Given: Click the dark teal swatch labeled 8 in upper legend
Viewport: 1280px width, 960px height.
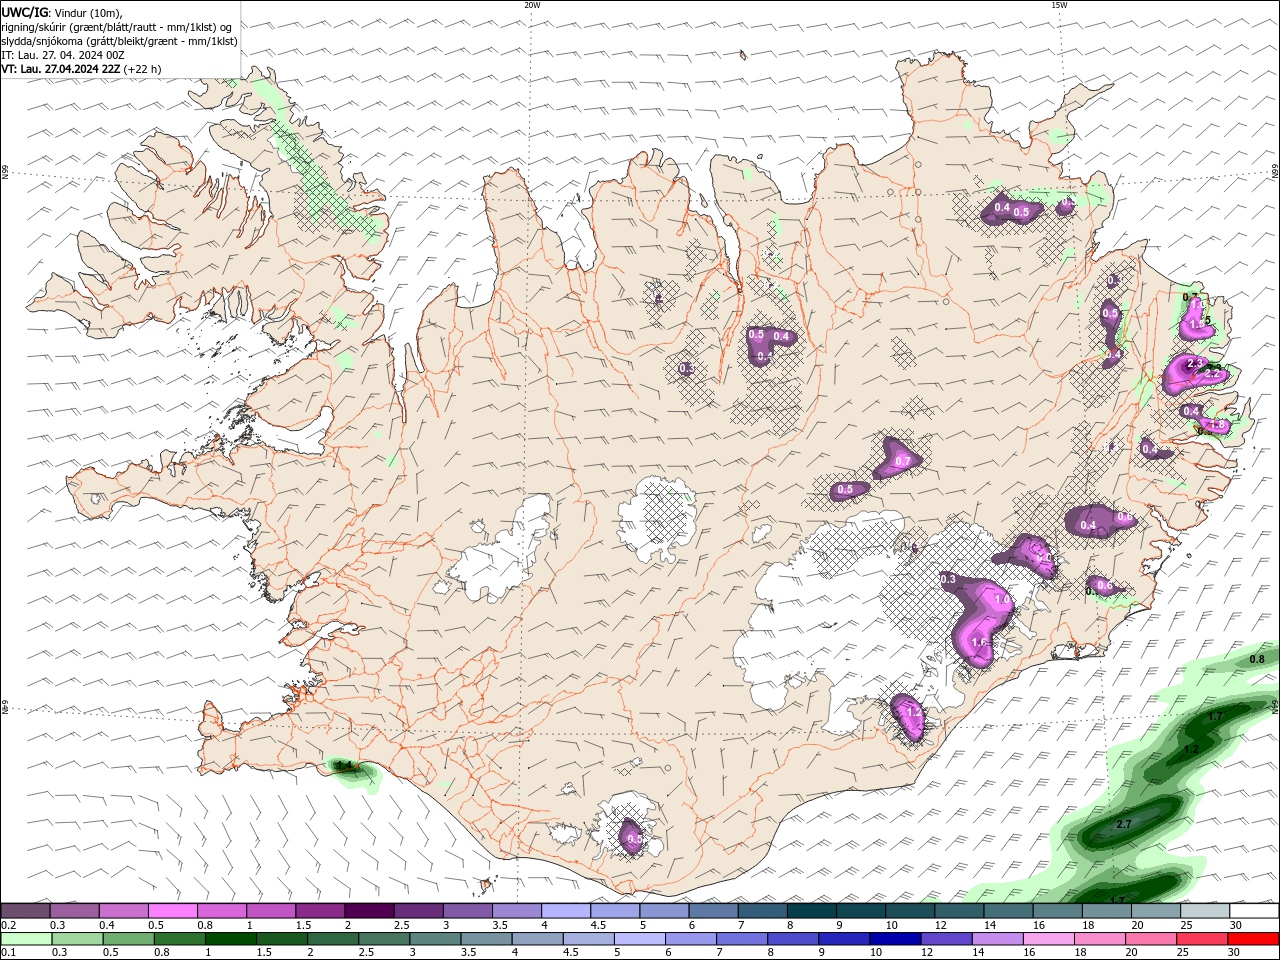Looking at the screenshot, I should pyautogui.click(x=811, y=910).
